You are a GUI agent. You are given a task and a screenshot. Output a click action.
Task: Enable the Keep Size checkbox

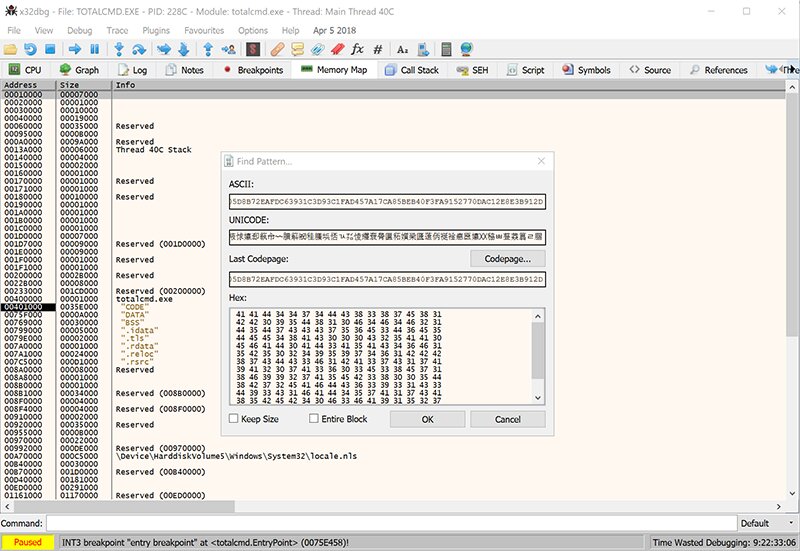coord(234,419)
